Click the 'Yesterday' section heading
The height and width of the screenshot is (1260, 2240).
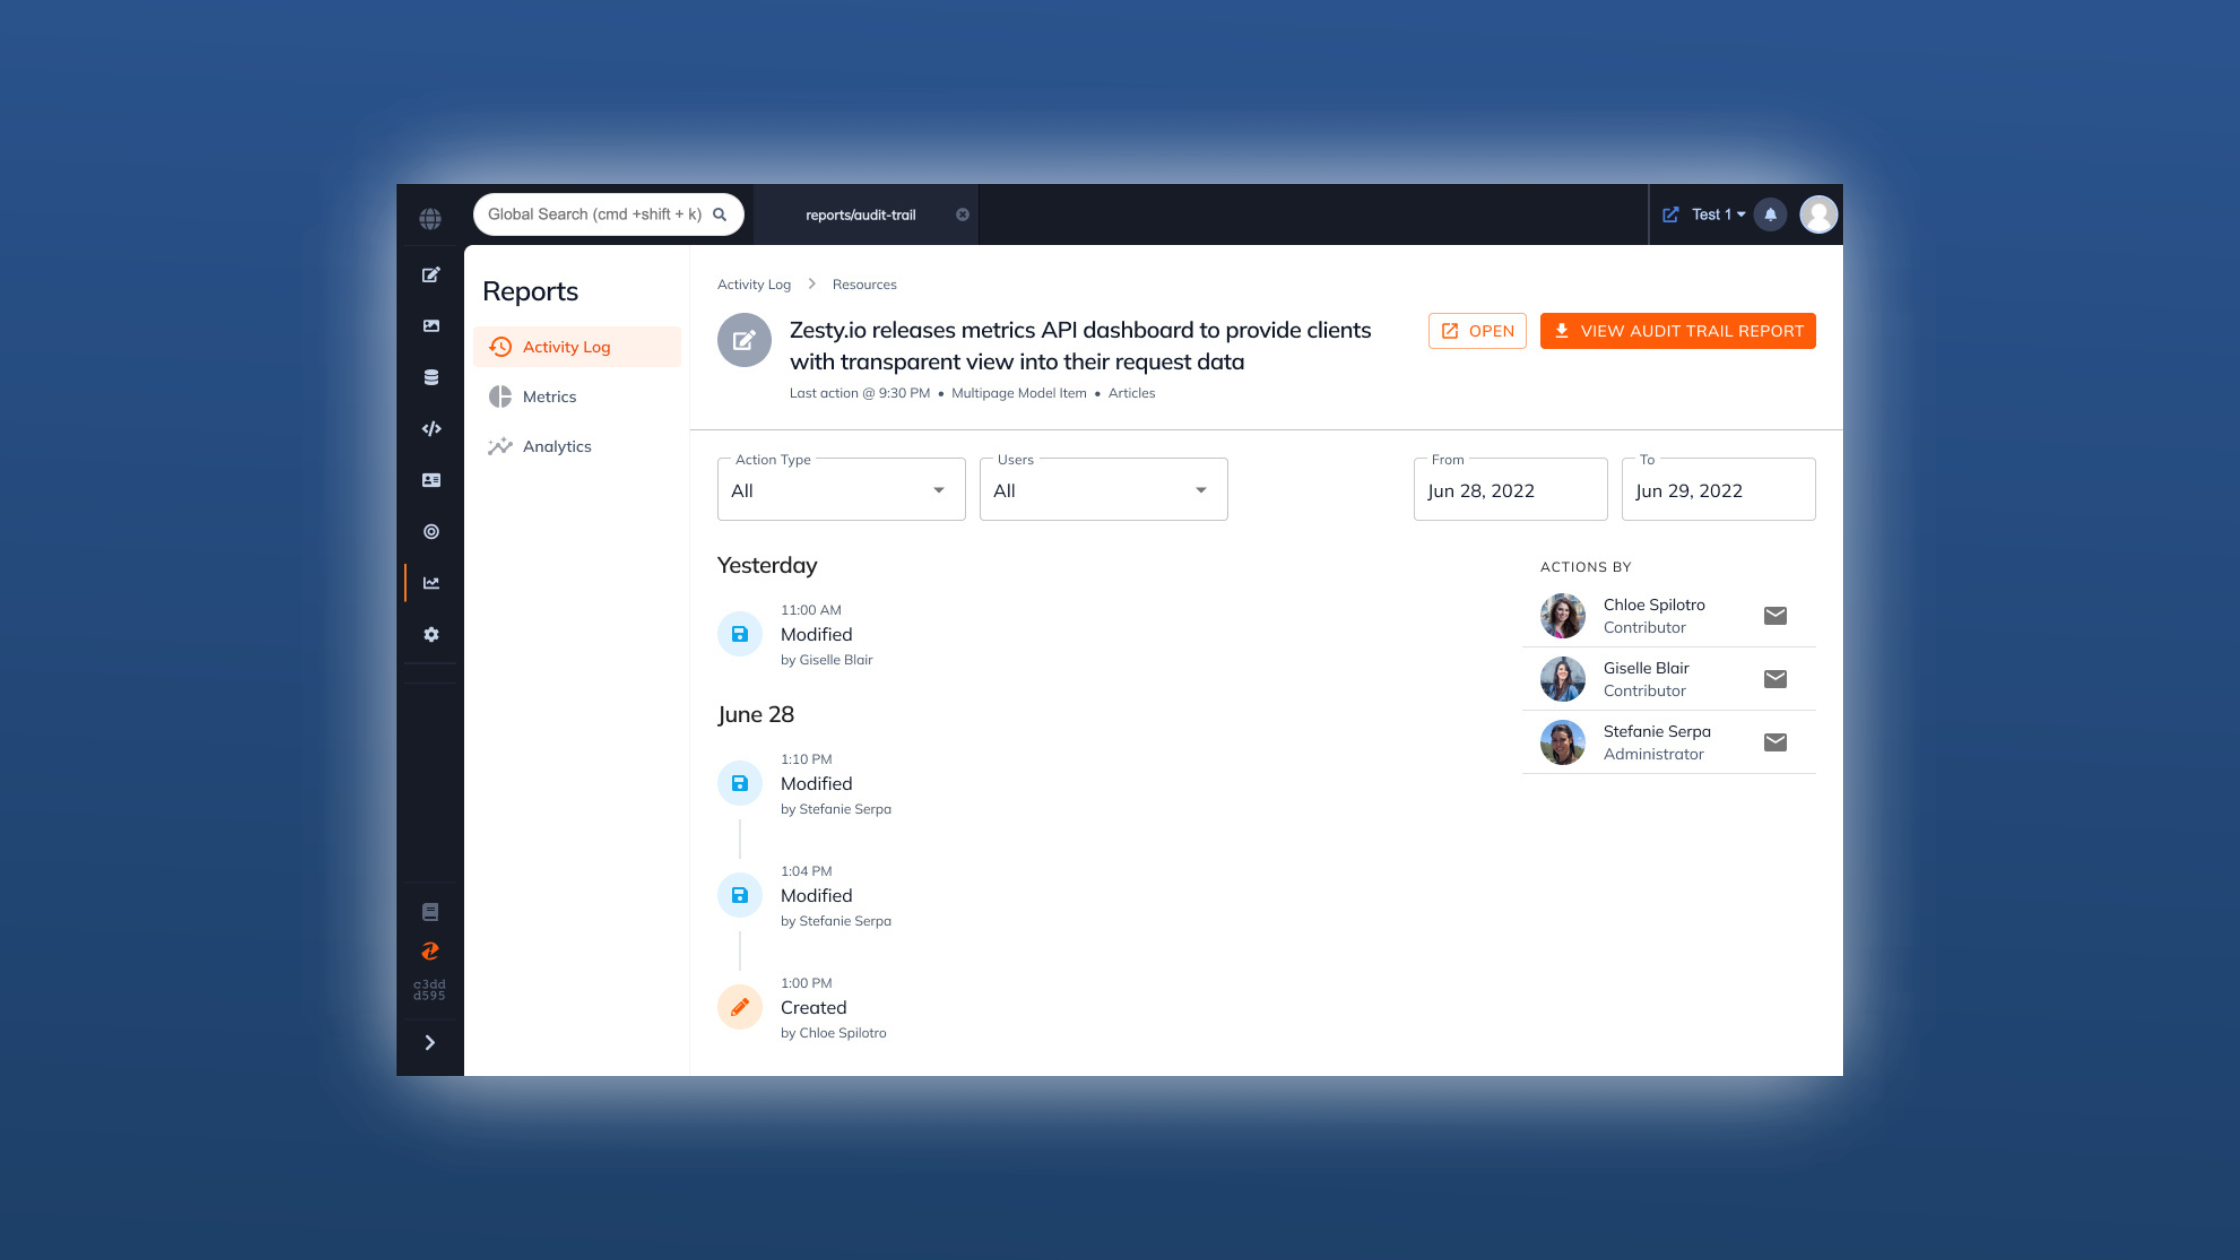tap(767, 565)
